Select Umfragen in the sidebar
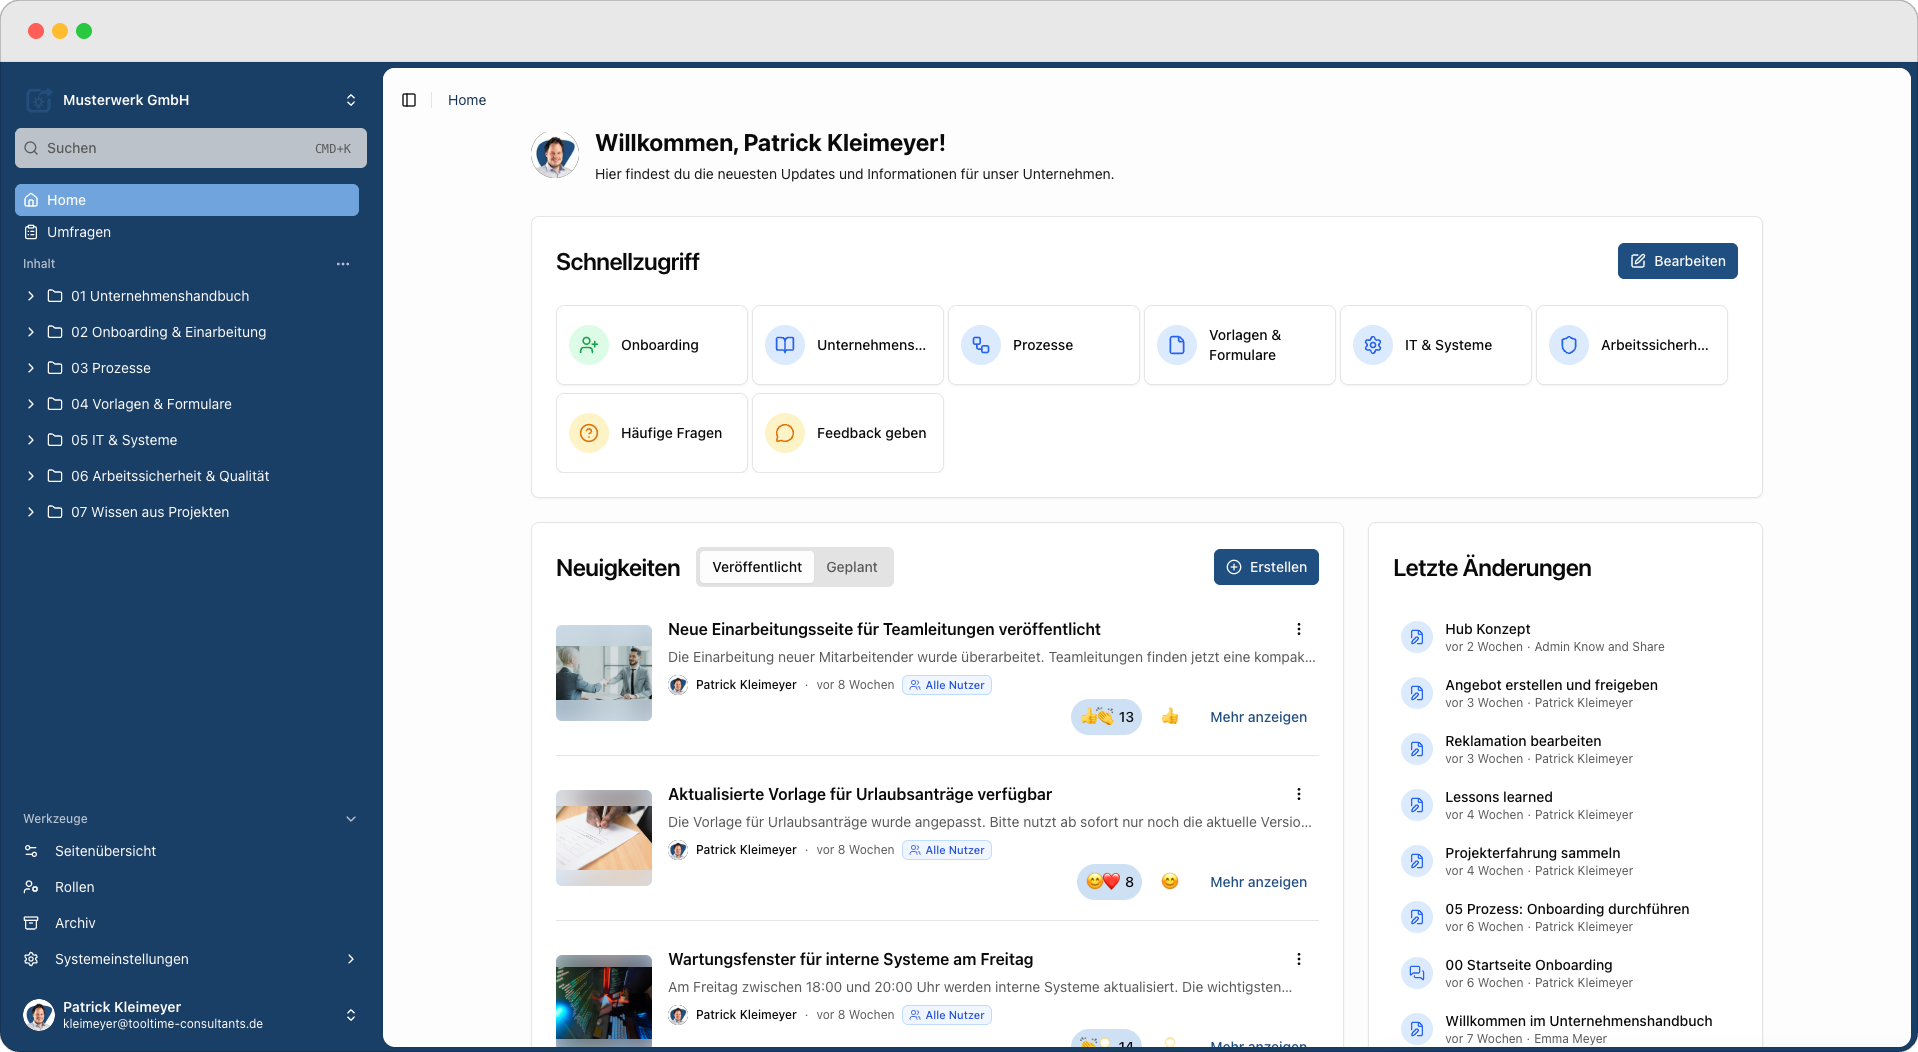Image resolution: width=1918 pixels, height=1052 pixels. point(187,232)
